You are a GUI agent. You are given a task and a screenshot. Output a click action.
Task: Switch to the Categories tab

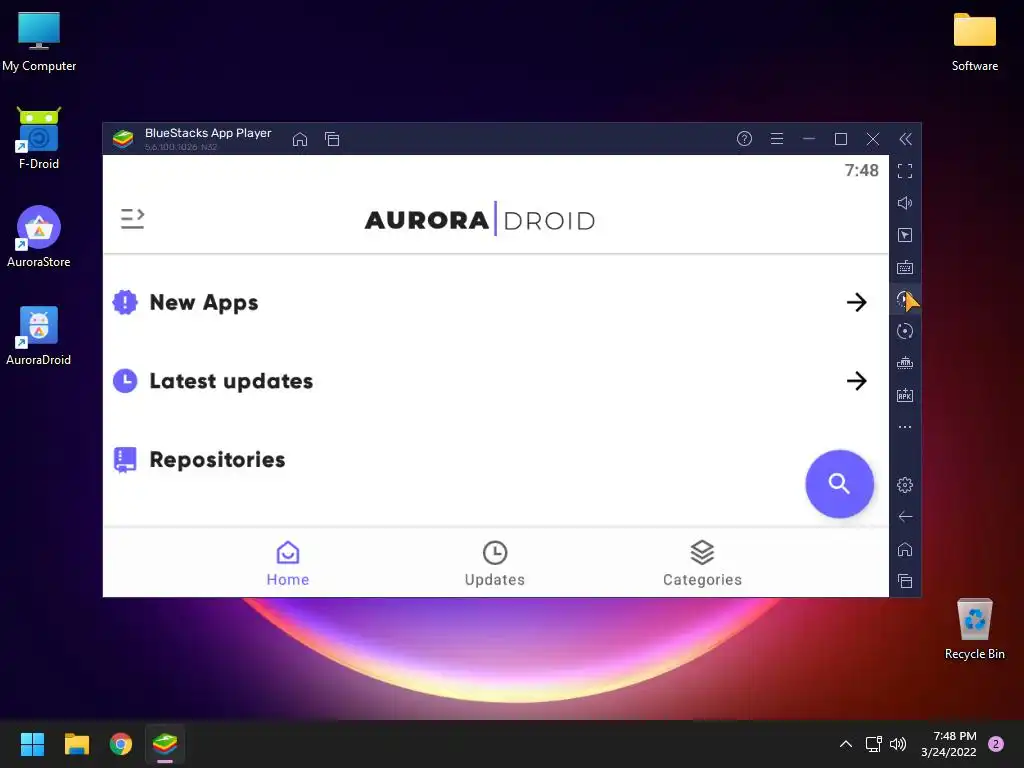[x=702, y=564]
